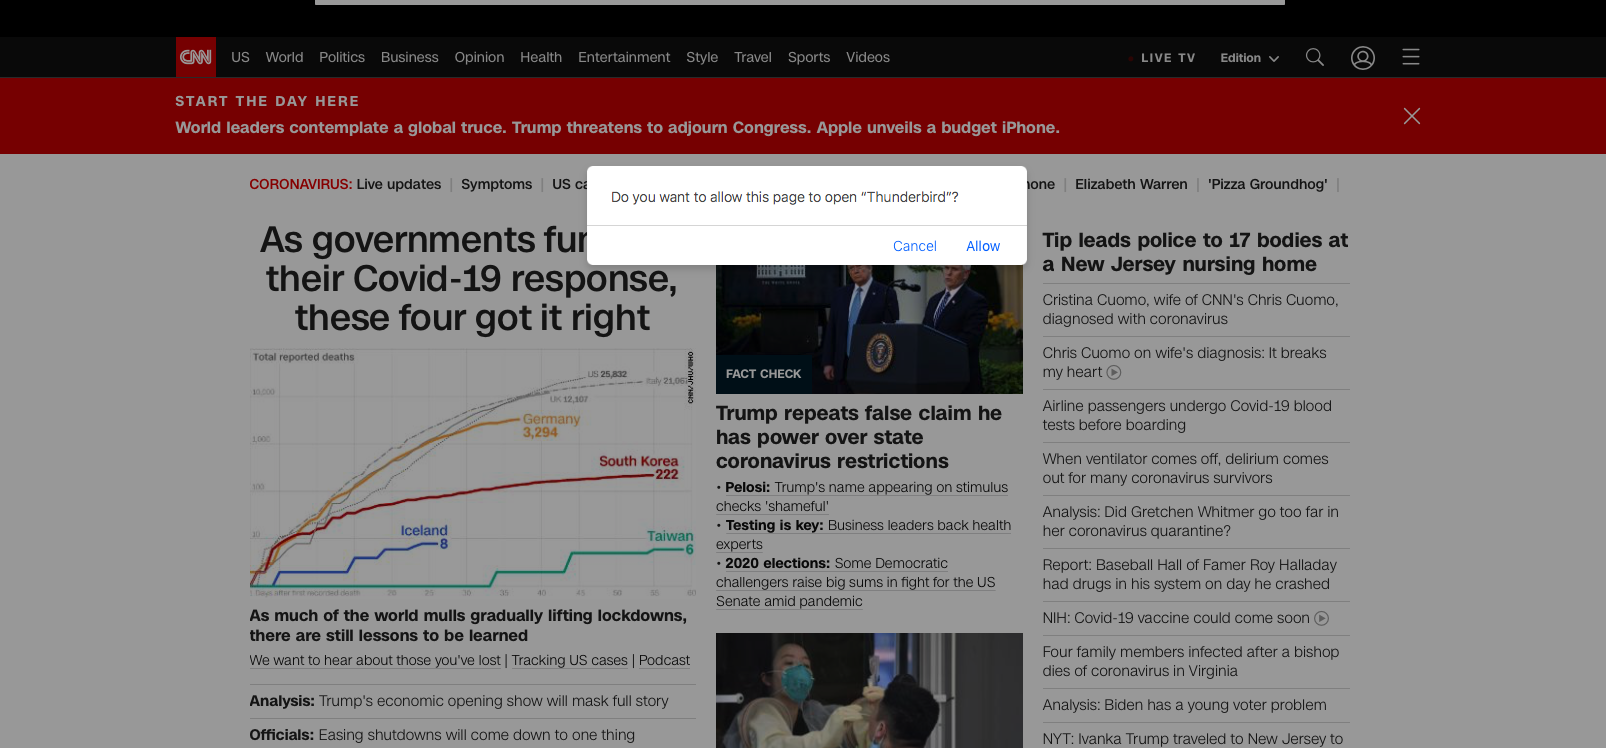Open Cristina Cuomo coronavirus diagnosis story
1606x748 pixels.
tap(1190, 309)
